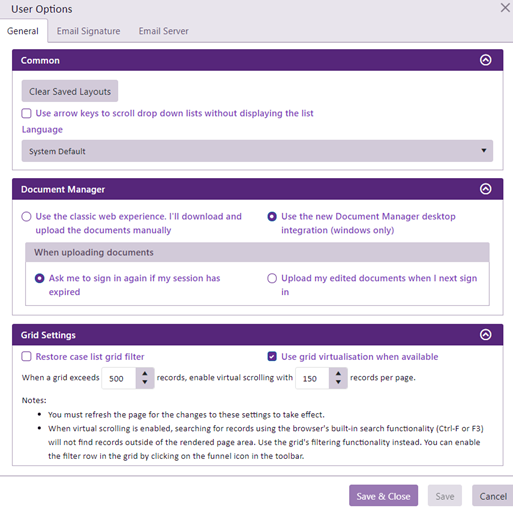The height and width of the screenshot is (508, 513).
Task: Collapse the Document Manager section chevron
Action: coord(485,189)
